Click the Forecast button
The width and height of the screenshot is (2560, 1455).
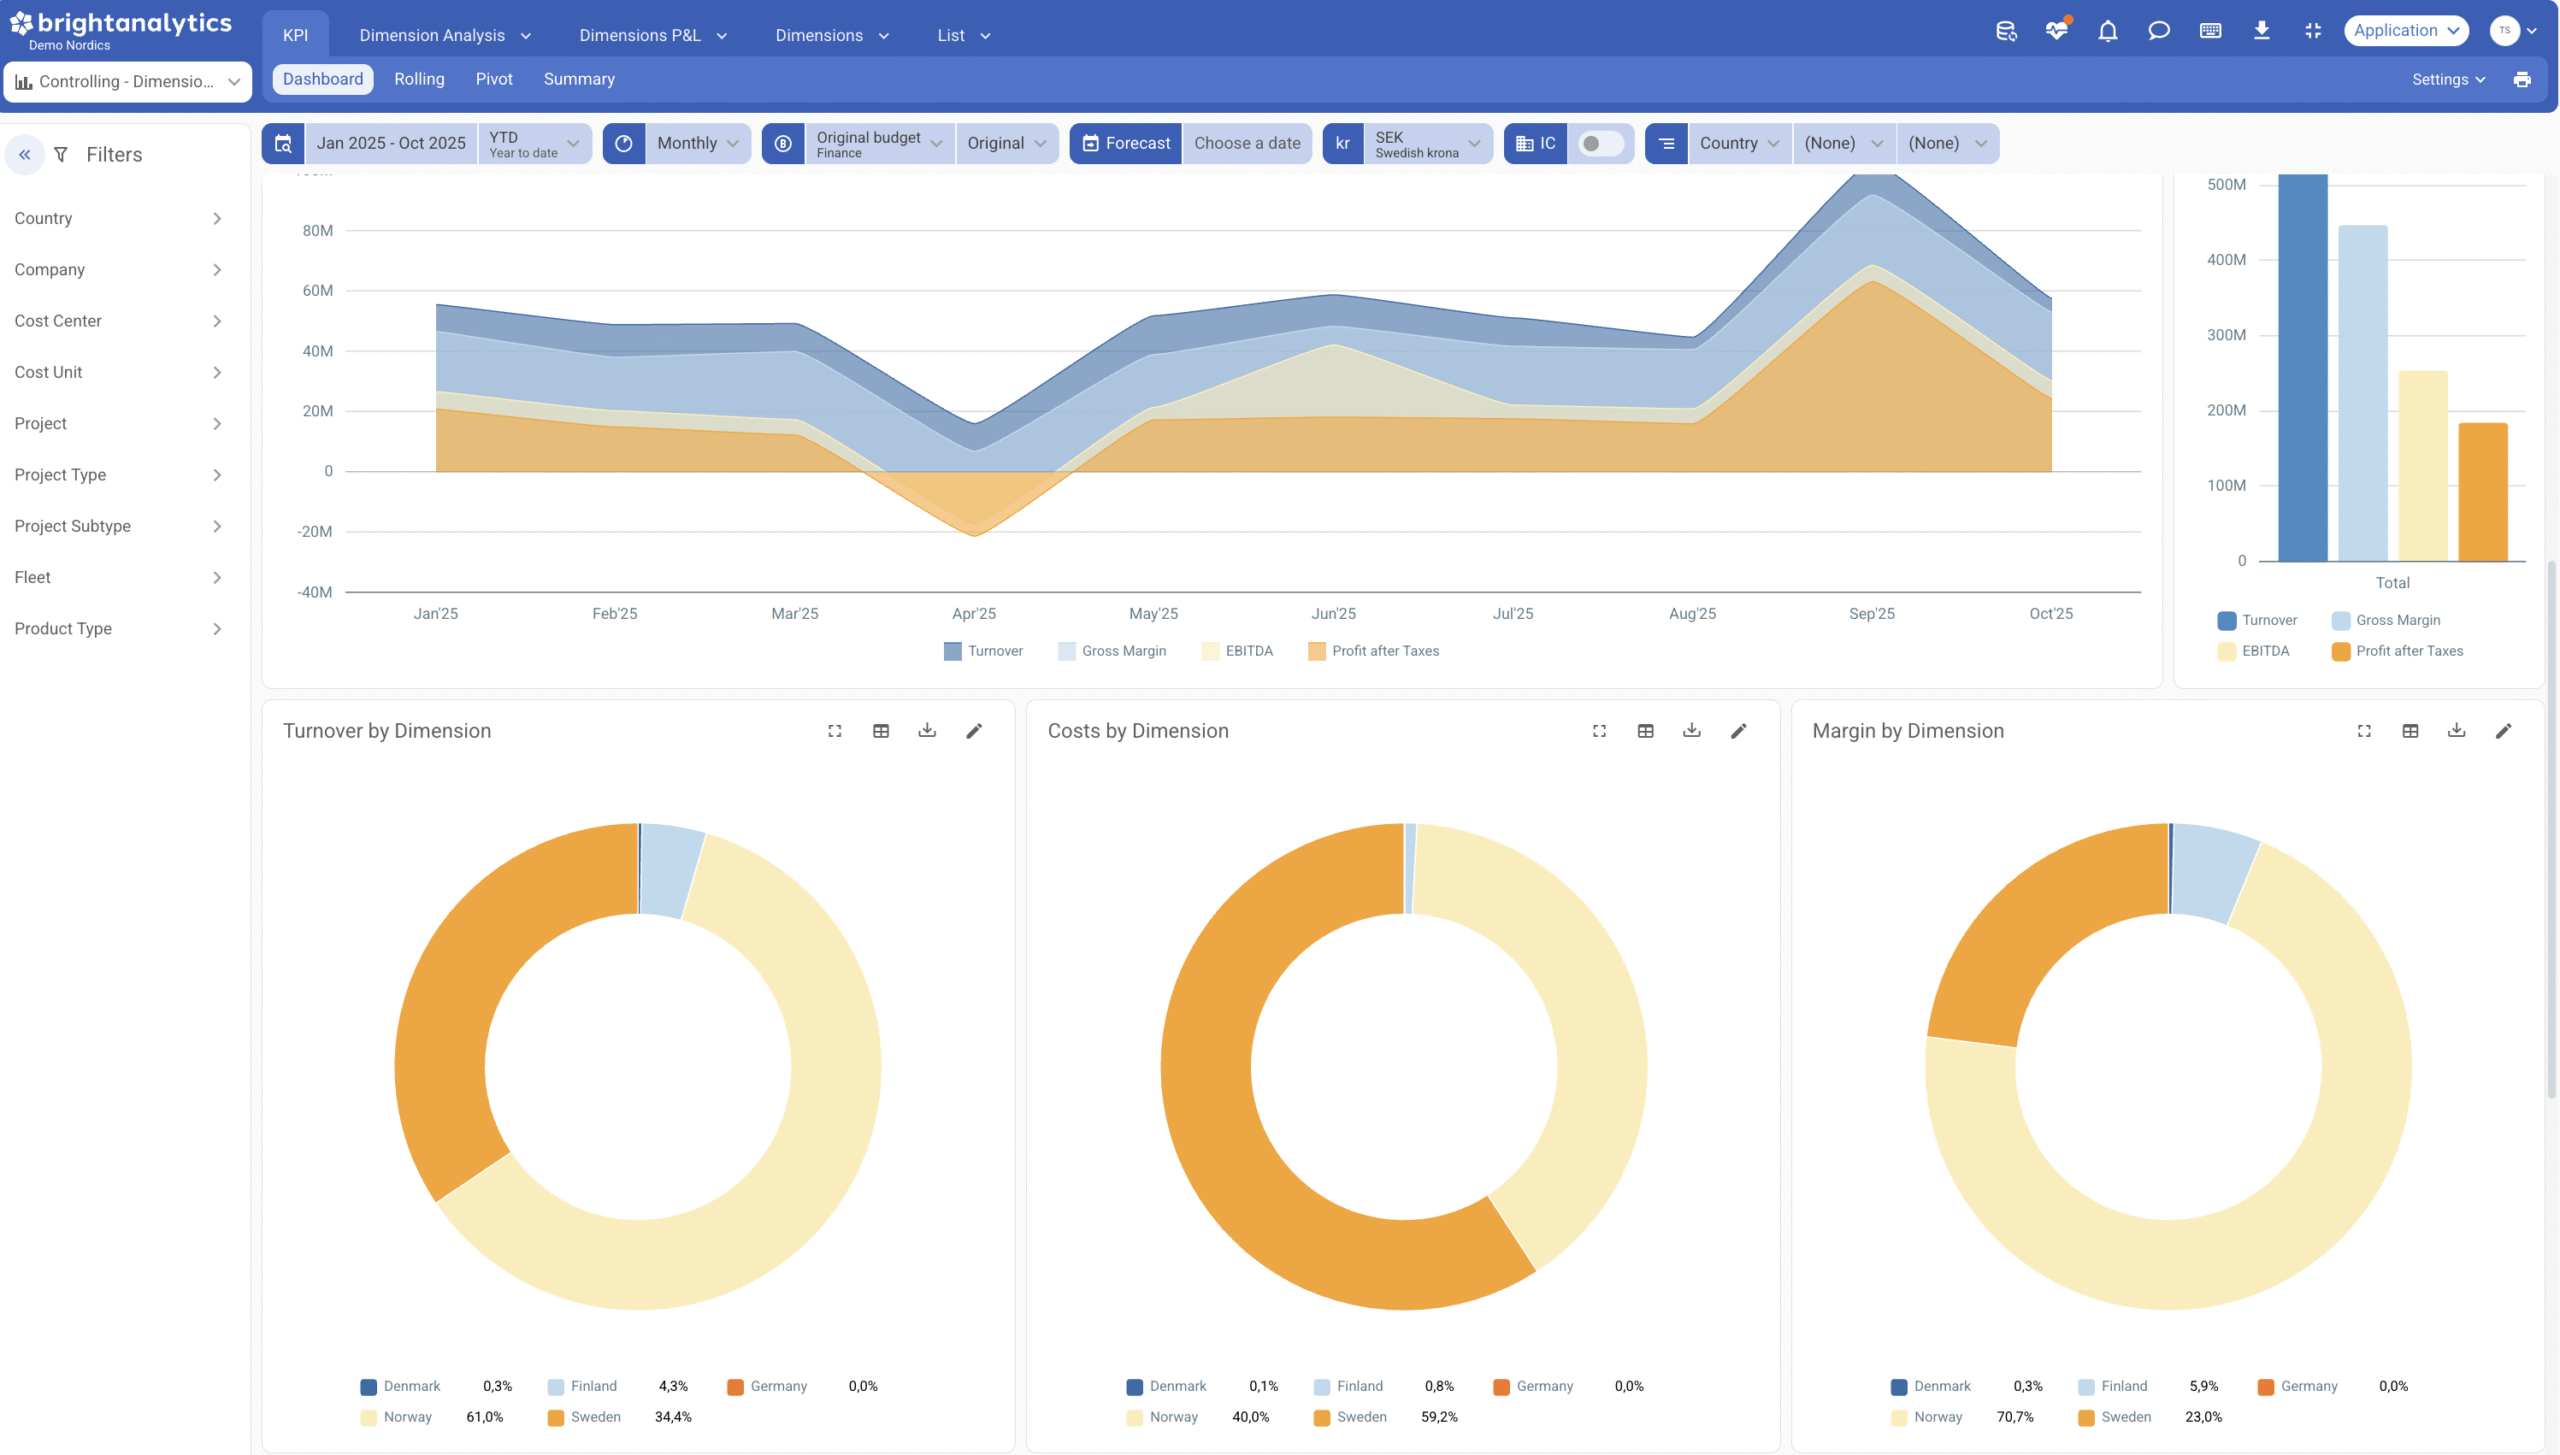pos(1126,143)
